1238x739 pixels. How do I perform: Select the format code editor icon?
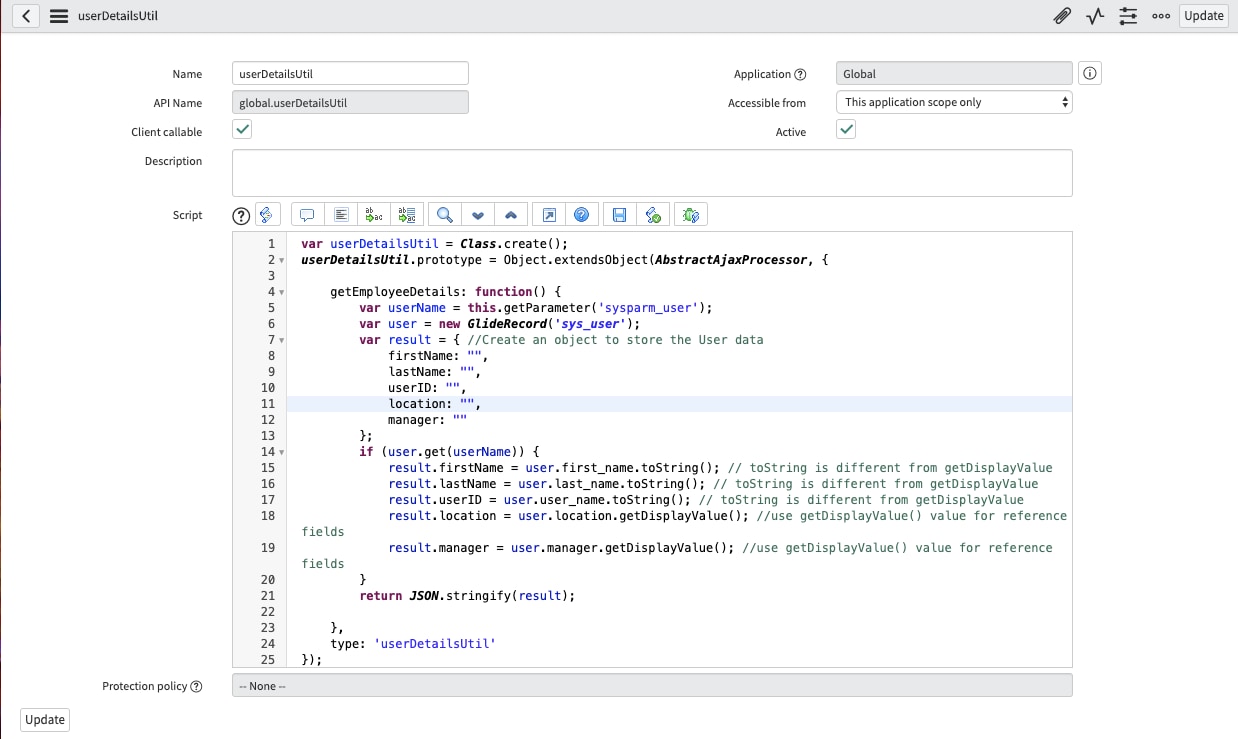(x=339, y=214)
